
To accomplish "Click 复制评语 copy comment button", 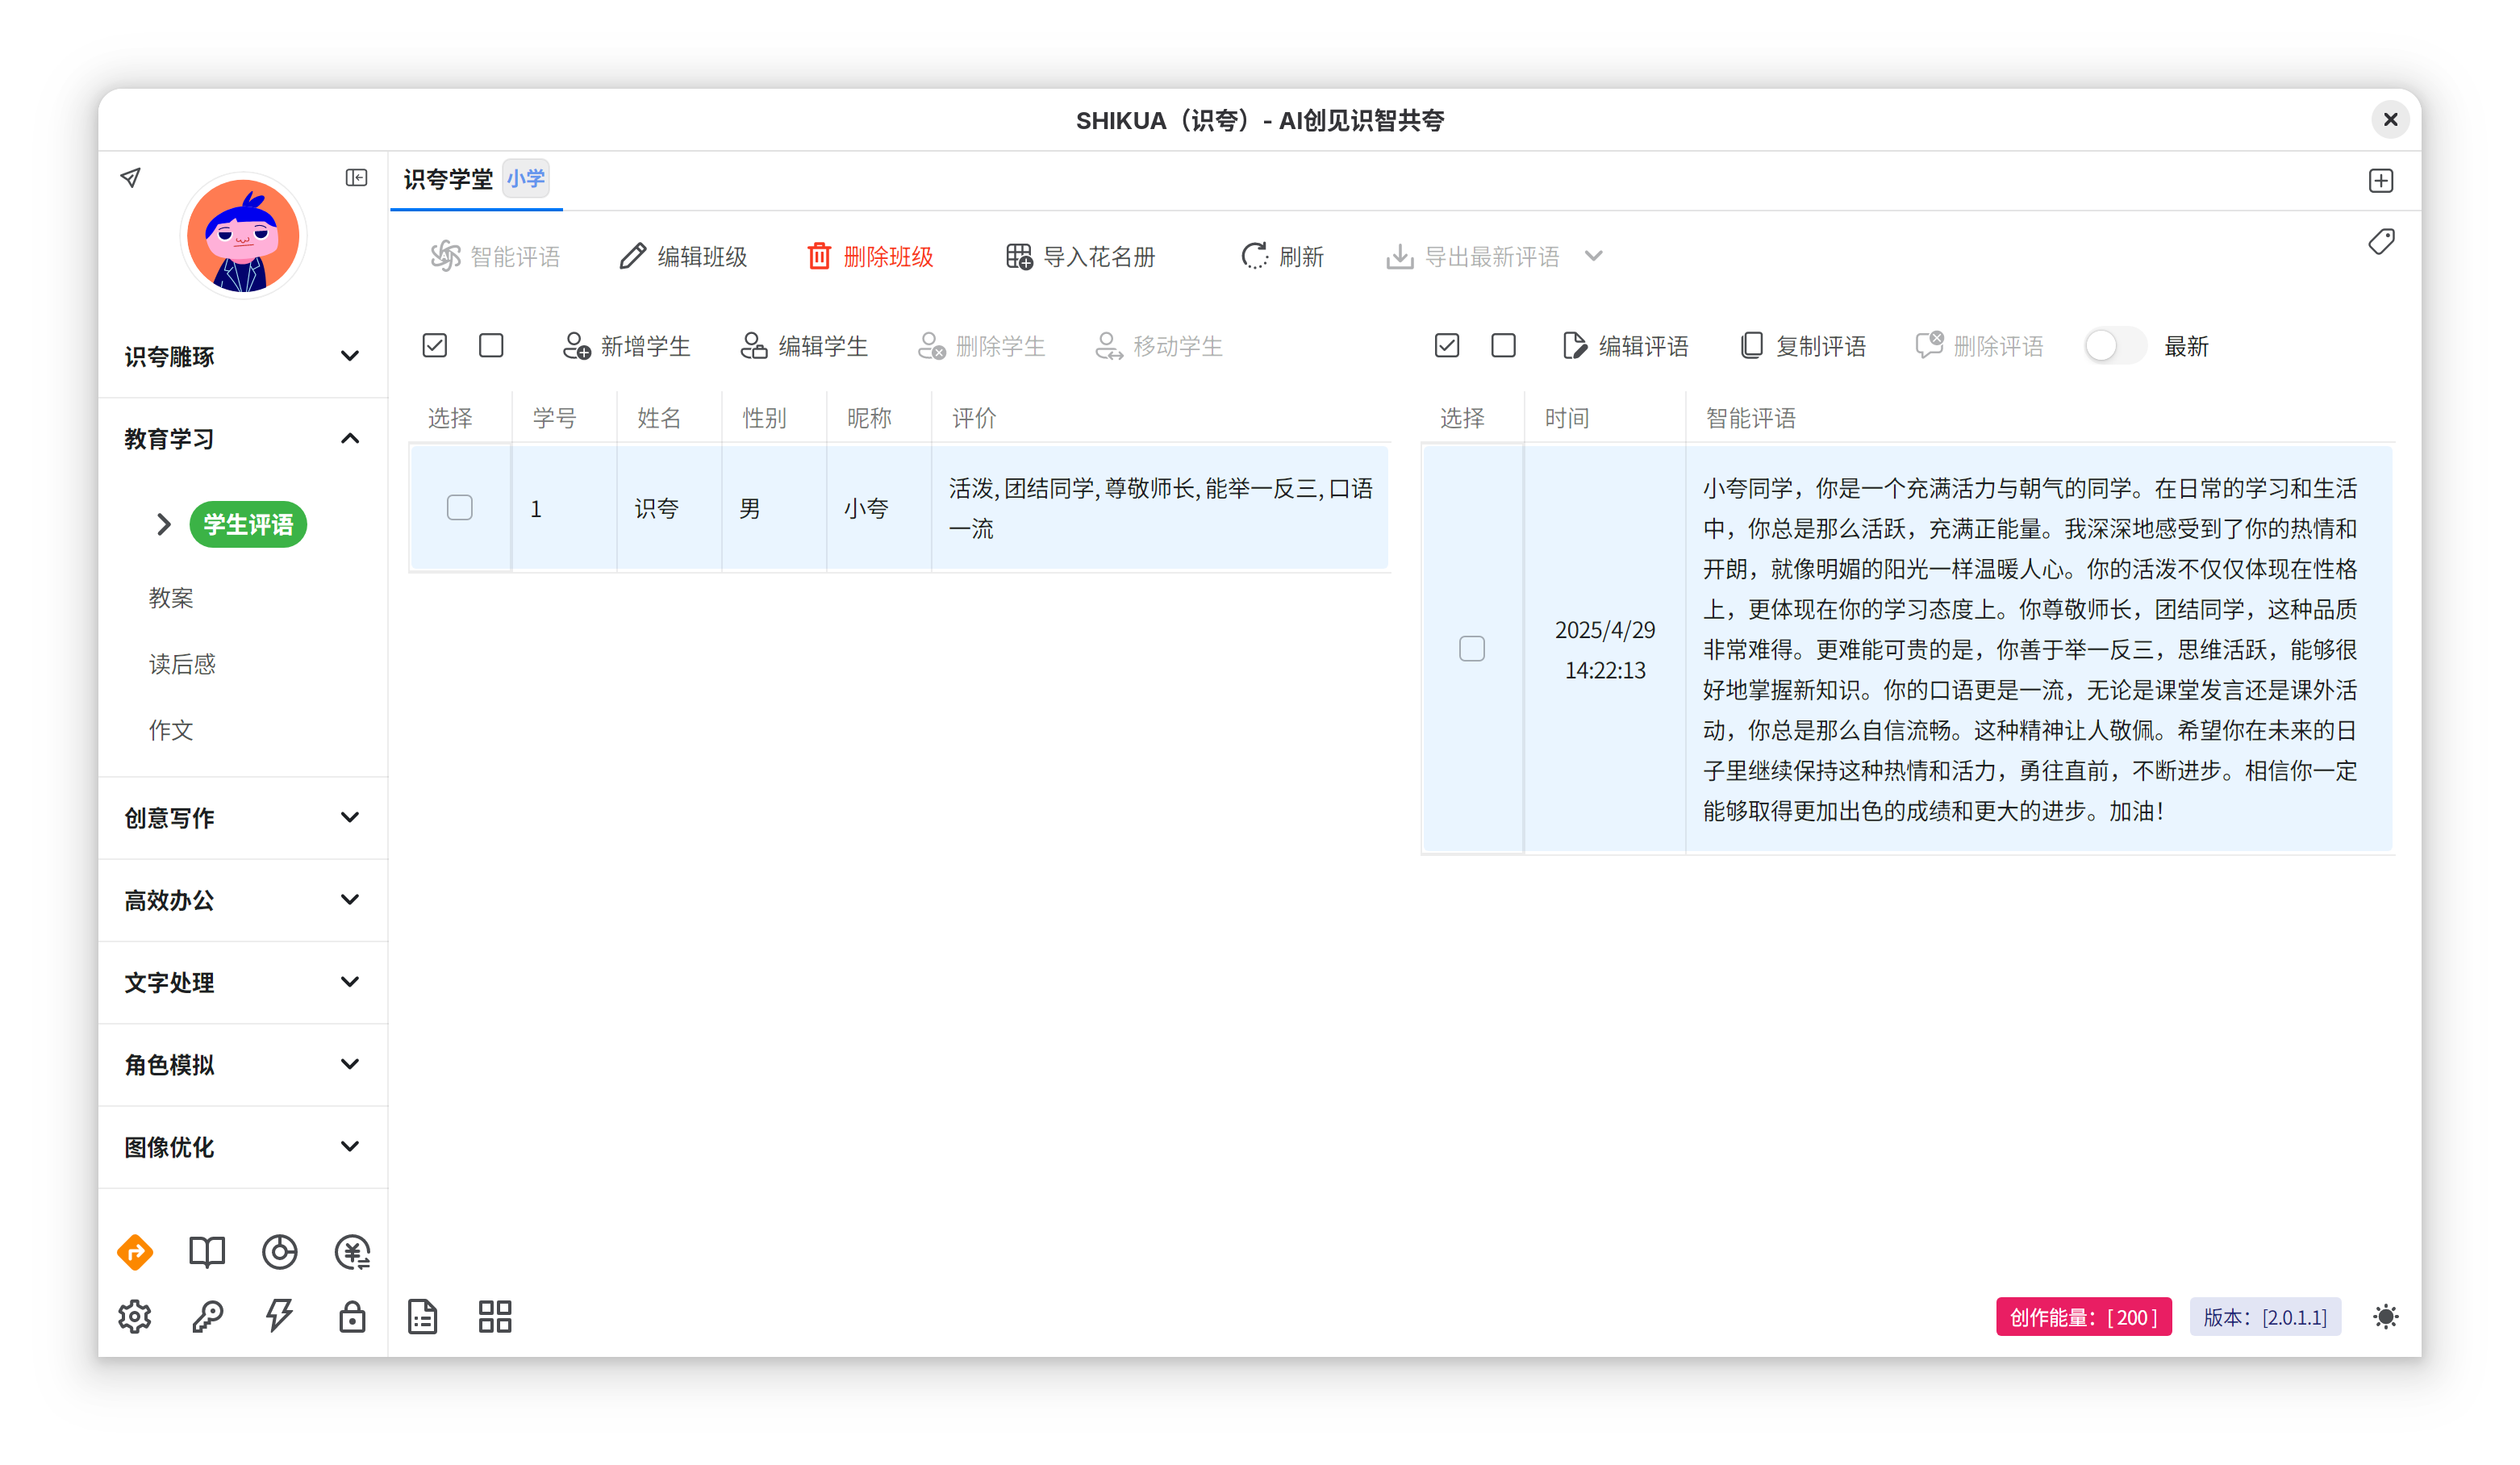I will point(1803,346).
